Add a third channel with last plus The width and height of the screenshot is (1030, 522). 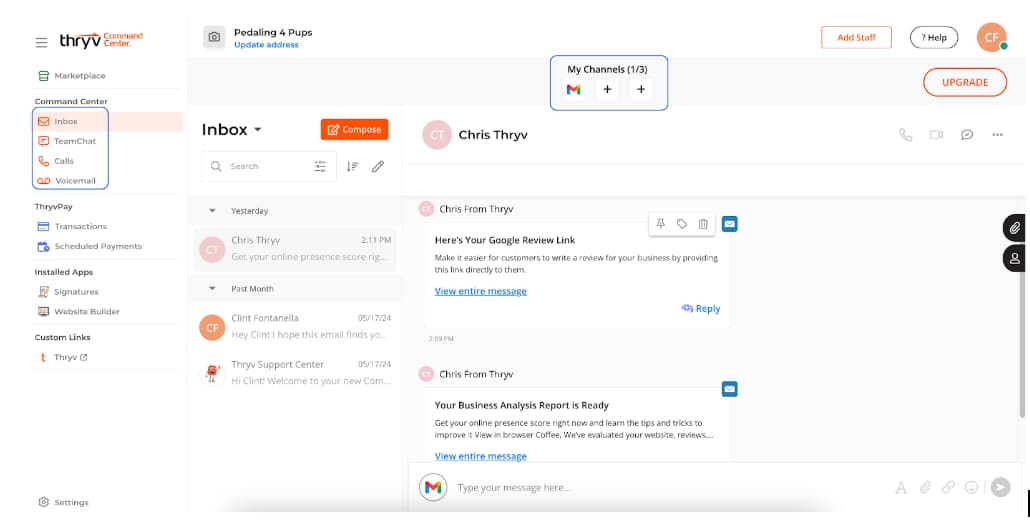pyautogui.click(x=641, y=89)
